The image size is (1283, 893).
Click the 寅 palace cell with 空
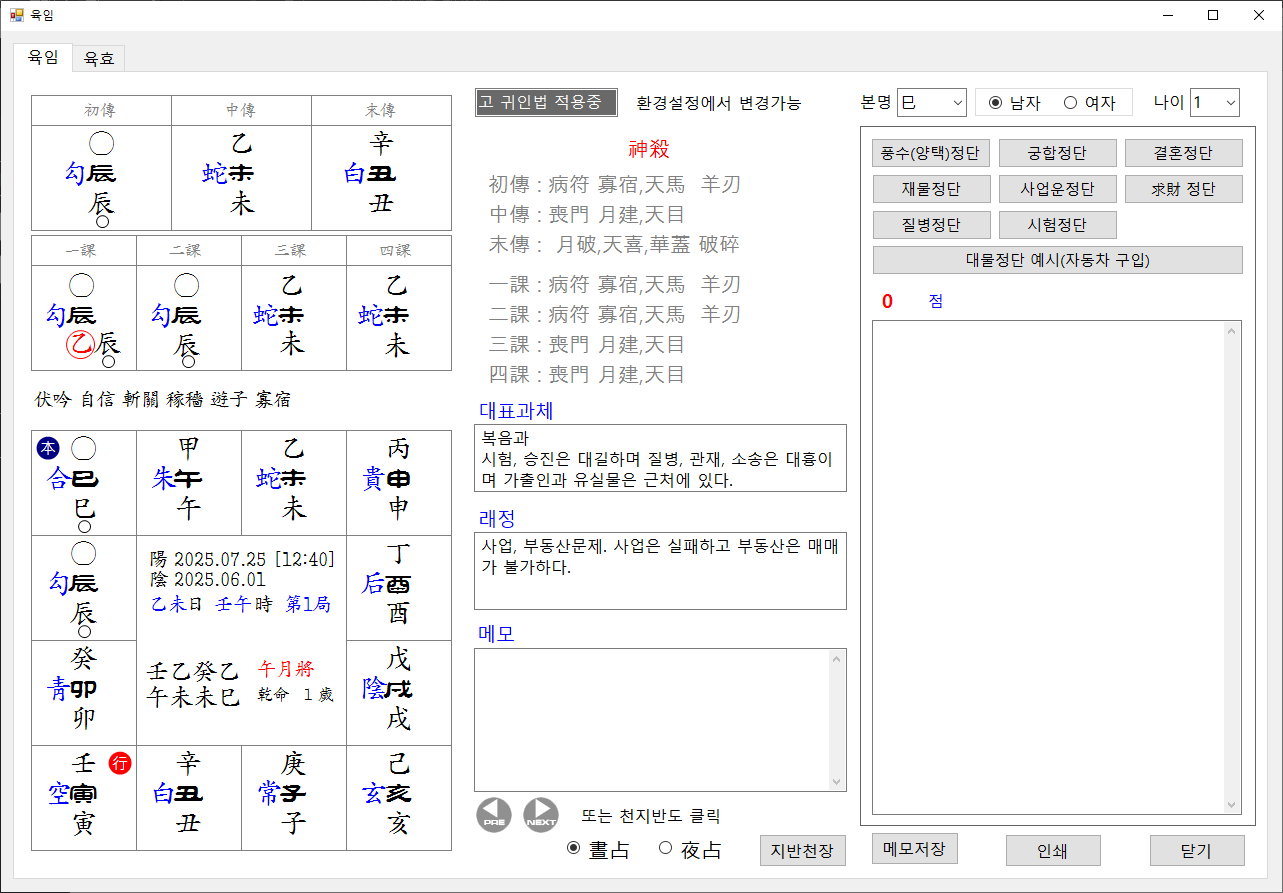[x=84, y=798]
